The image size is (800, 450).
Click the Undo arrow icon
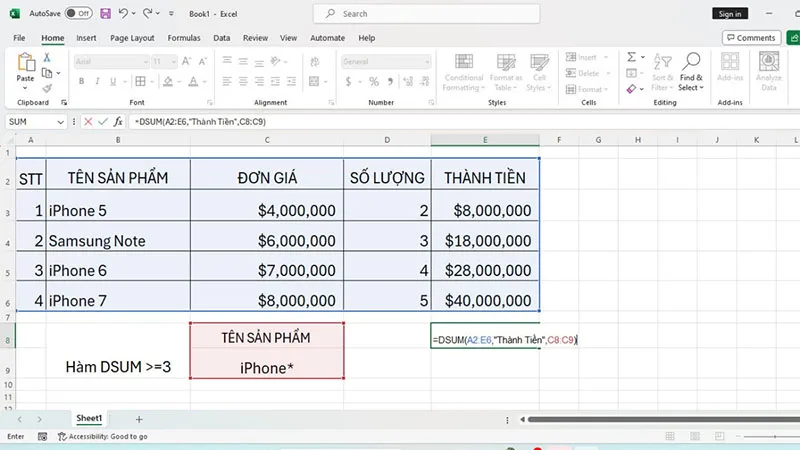coord(123,13)
